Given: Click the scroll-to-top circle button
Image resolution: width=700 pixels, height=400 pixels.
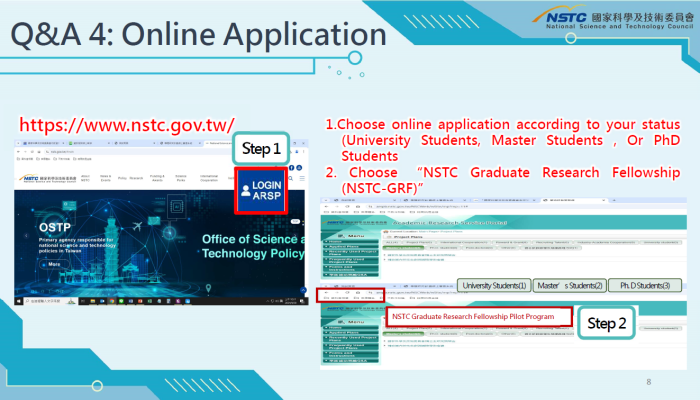Looking at the screenshot, I should (303, 290).
